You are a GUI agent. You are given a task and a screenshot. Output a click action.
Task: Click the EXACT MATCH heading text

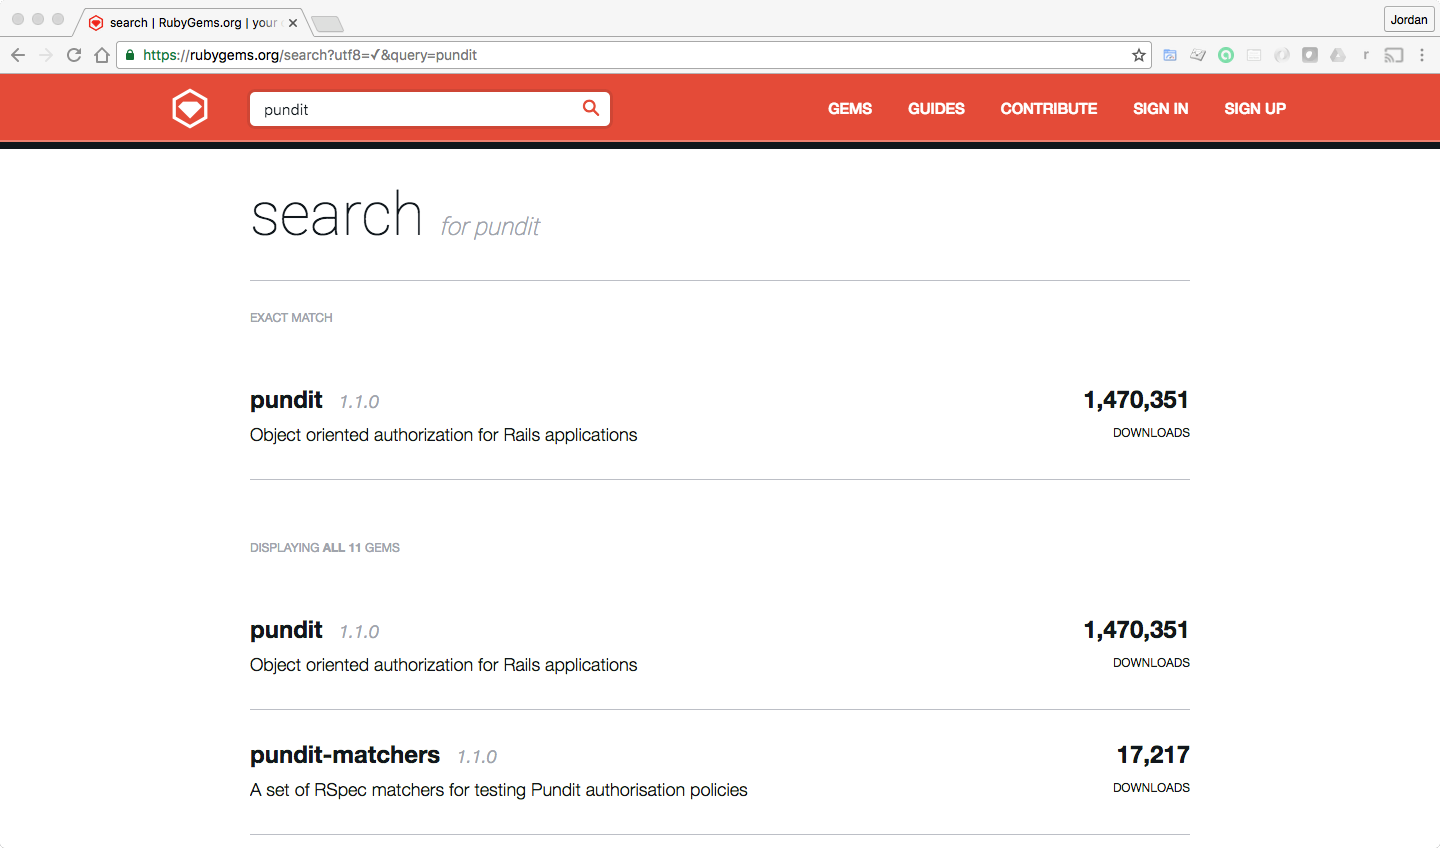(x=291, y=318)
